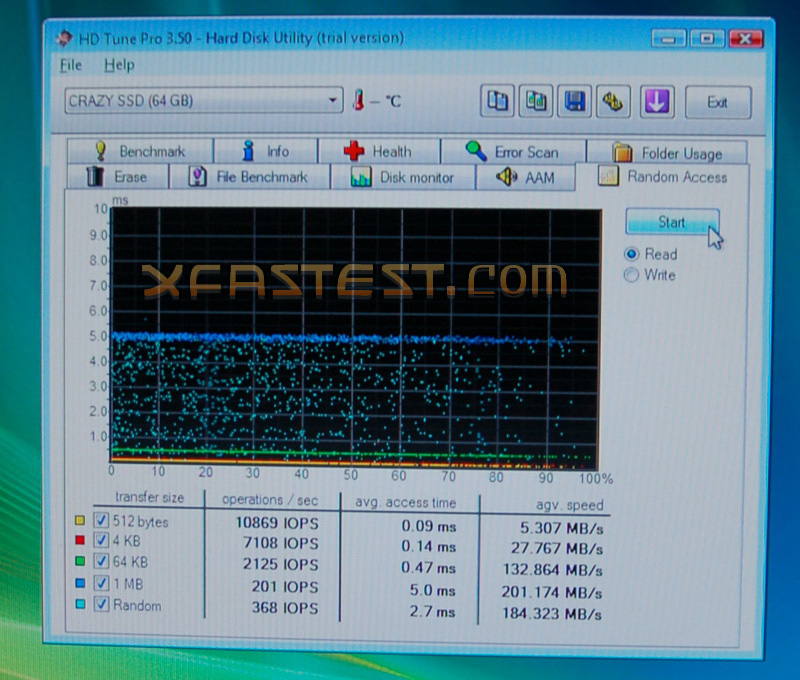Open the Benchmark tab
This screenshot has height=680, width=800.
coord(140,151)
